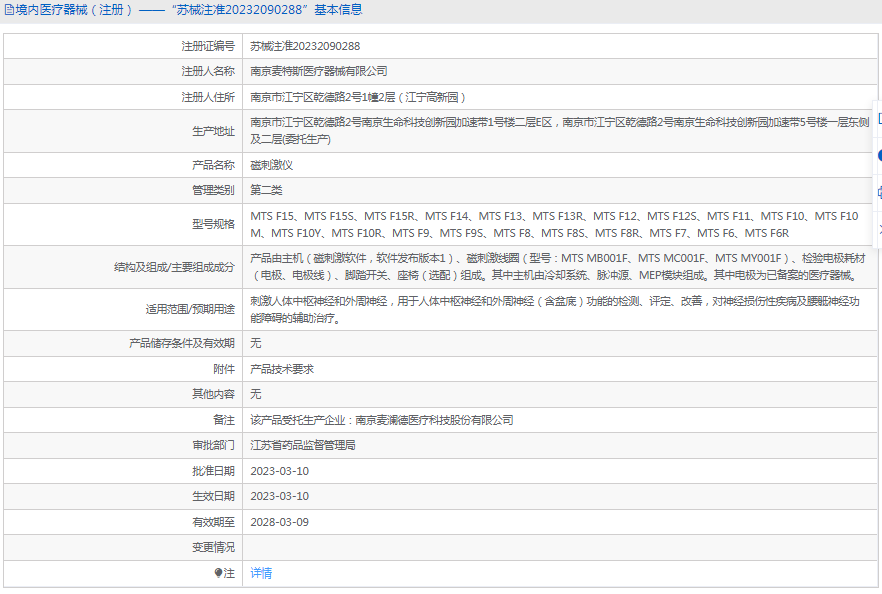Select registration number 苏械注准20232090288 value
882x594 pixels.
305,46
